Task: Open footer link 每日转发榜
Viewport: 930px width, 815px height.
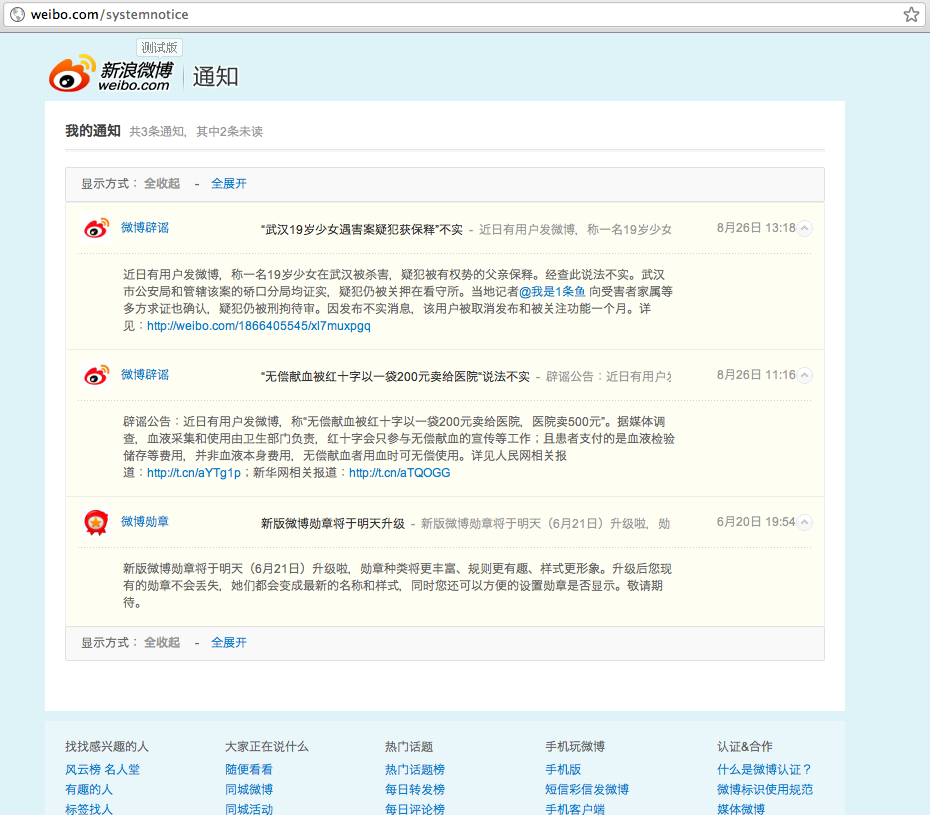Action: tap(415, 790)
